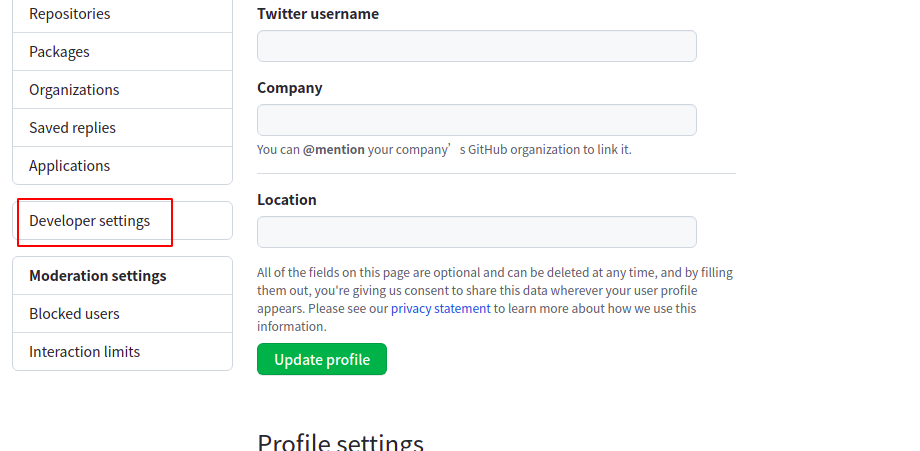
Task: Open the Blocked users page
Action: pyautogui.click(x=74, y=314)
